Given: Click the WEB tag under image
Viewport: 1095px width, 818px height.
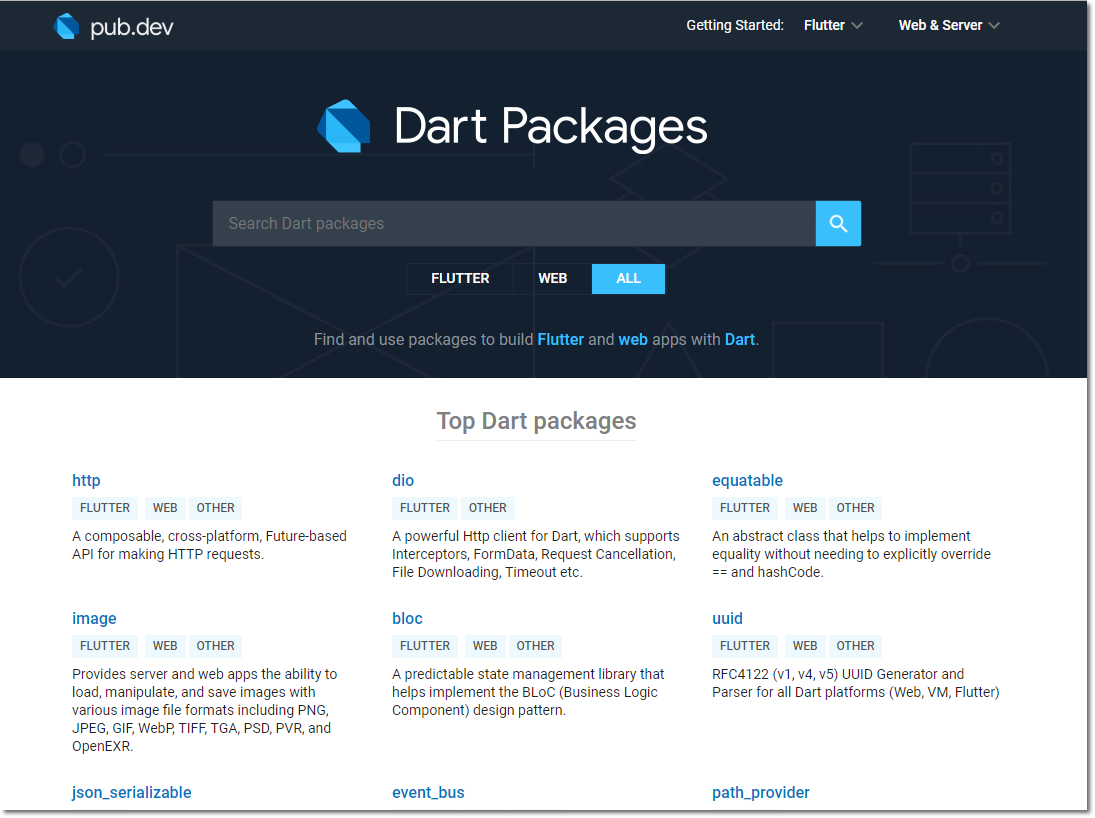Looking at the screenshot, I should [165, 646].
